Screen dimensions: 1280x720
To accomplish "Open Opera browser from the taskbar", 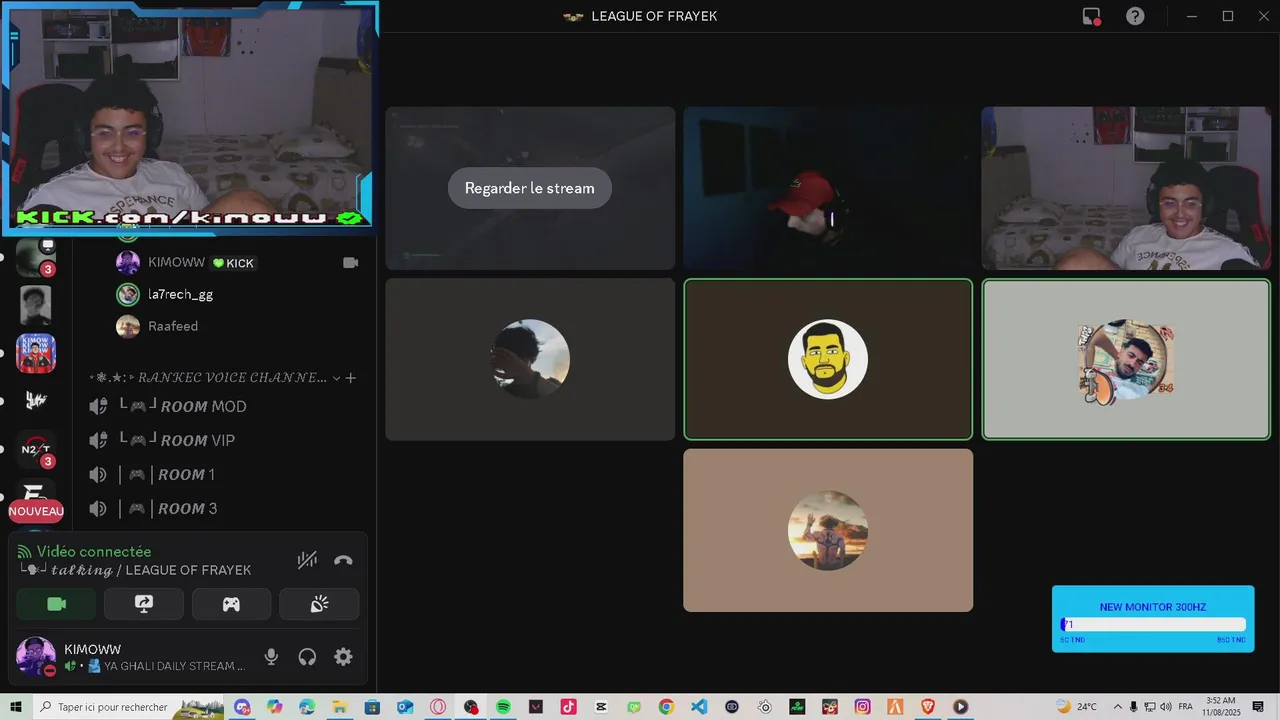I will point(438,707).
